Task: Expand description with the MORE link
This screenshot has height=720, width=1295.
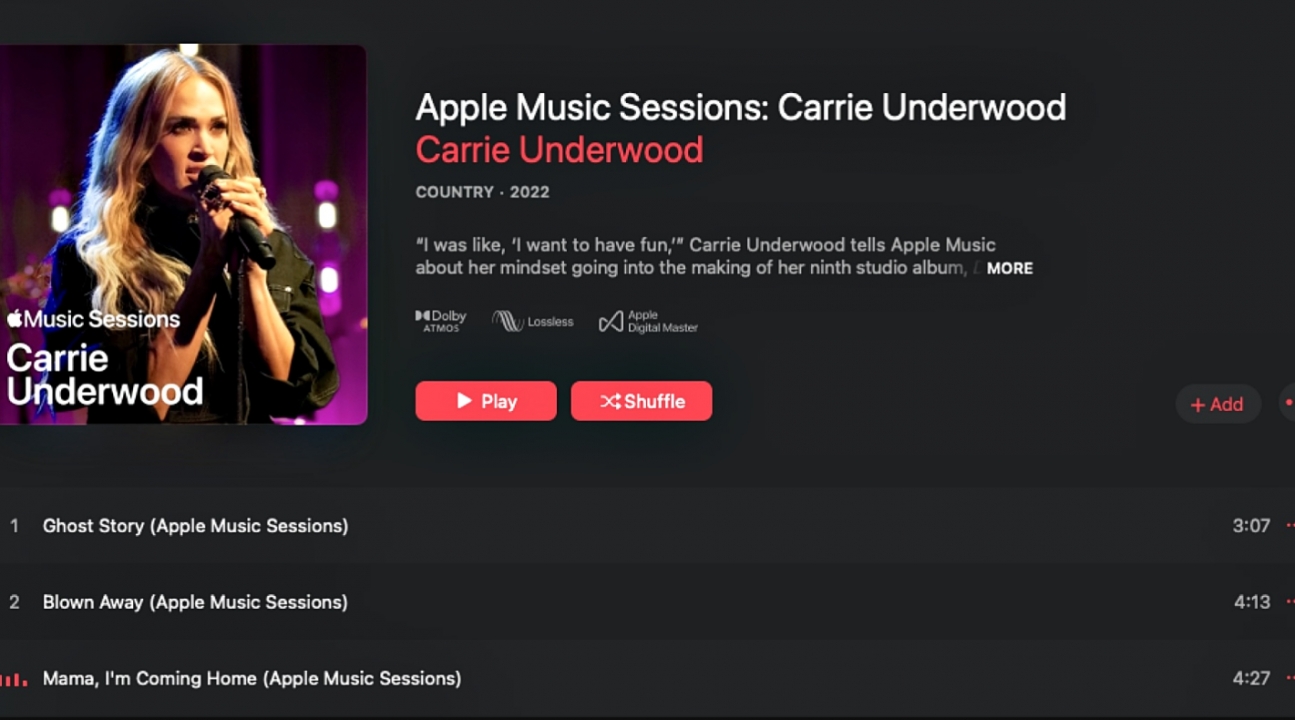Action: (1010, 268)
